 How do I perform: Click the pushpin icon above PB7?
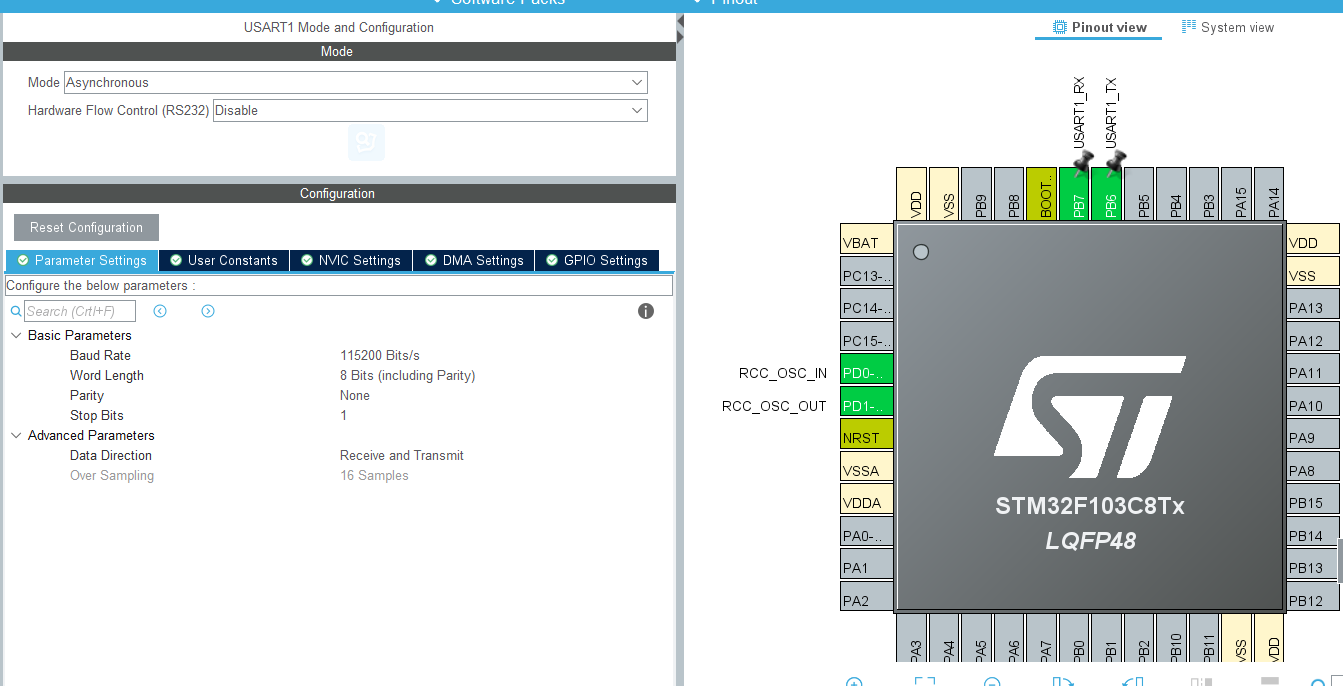(1082, 163)
